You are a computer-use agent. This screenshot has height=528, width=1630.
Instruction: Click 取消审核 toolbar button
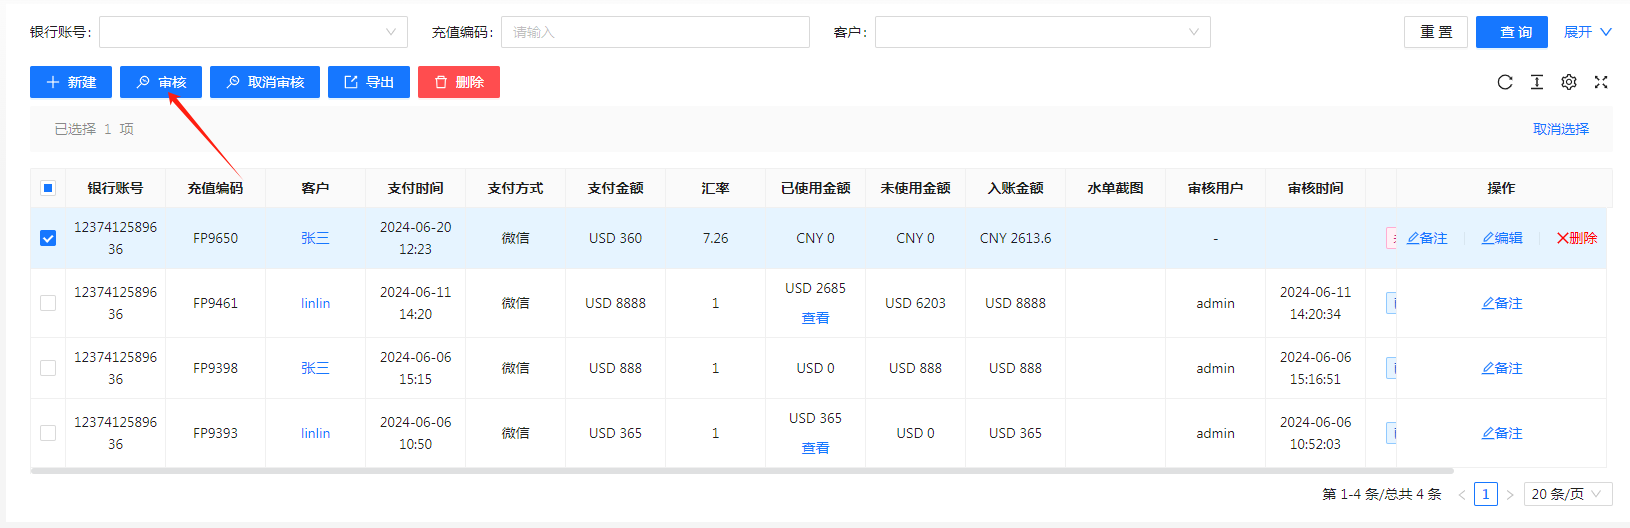(264, 82)
